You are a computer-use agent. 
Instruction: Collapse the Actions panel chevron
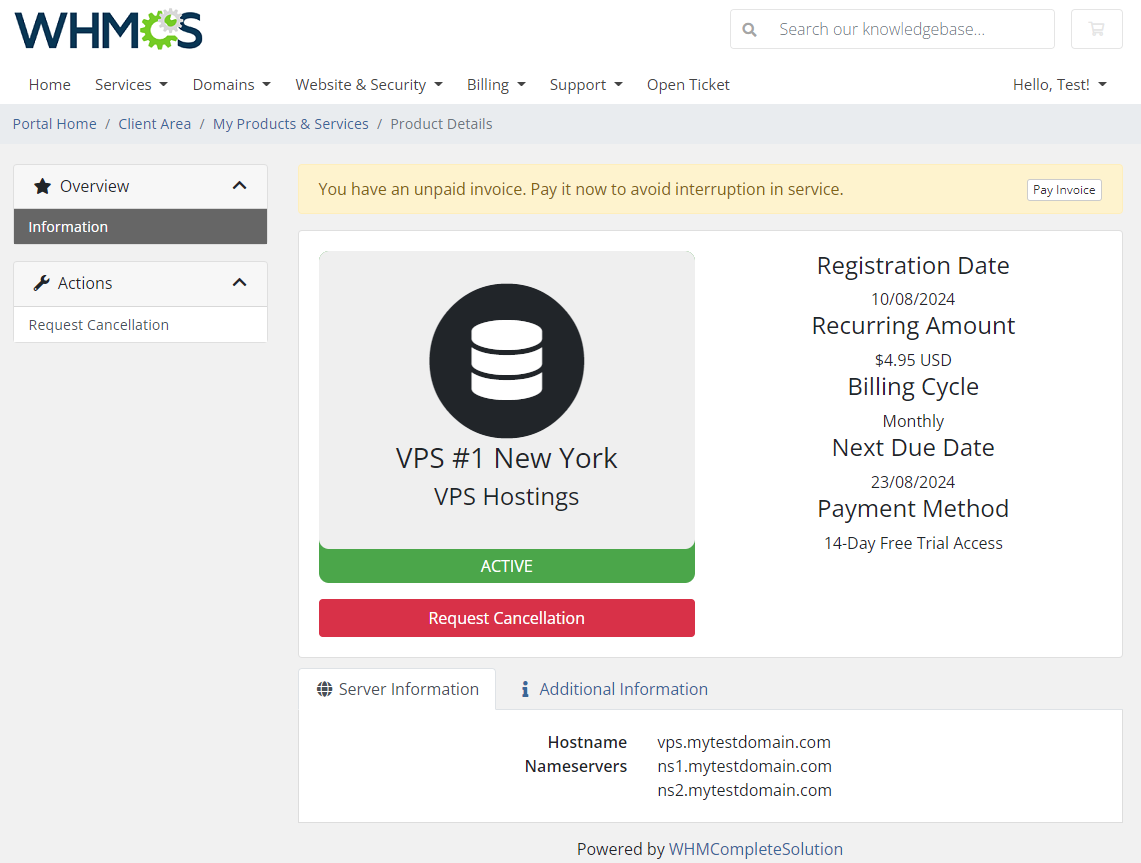click(239, 282)
